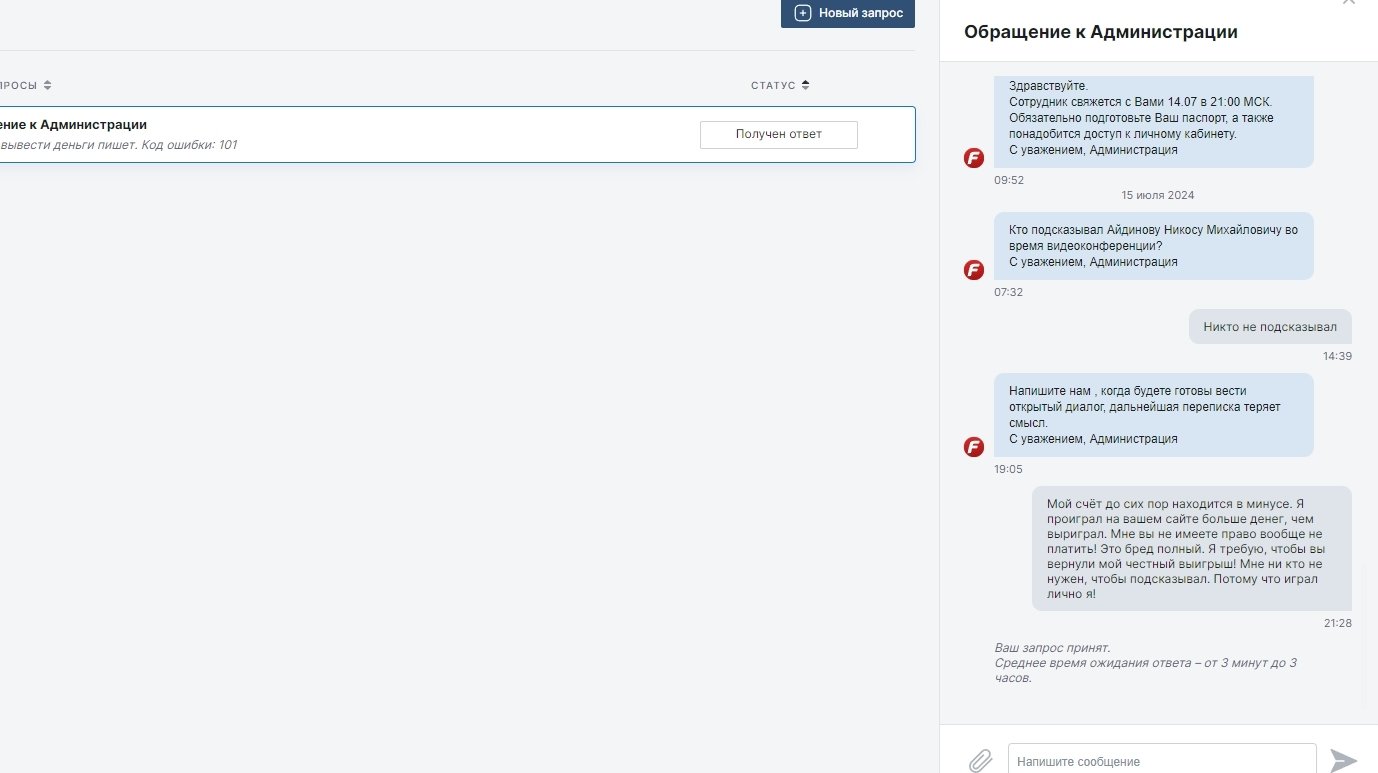Click the admin avatar beside the 09:52 message

coord(974,158)
